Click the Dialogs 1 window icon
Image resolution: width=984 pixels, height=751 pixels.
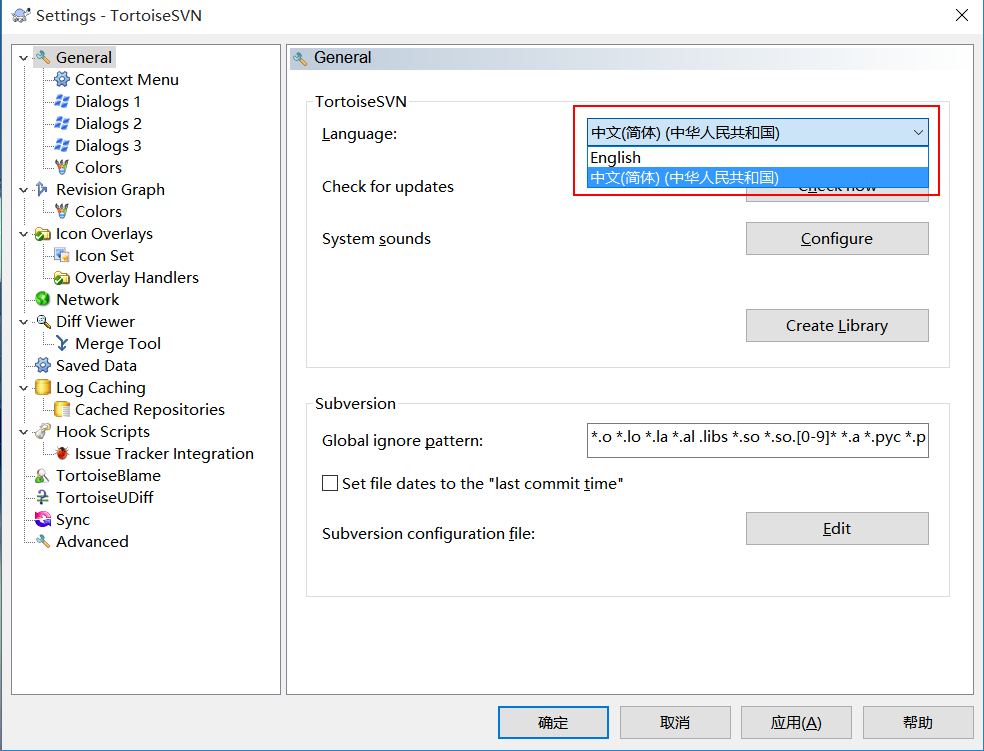[x=62, y=102]
